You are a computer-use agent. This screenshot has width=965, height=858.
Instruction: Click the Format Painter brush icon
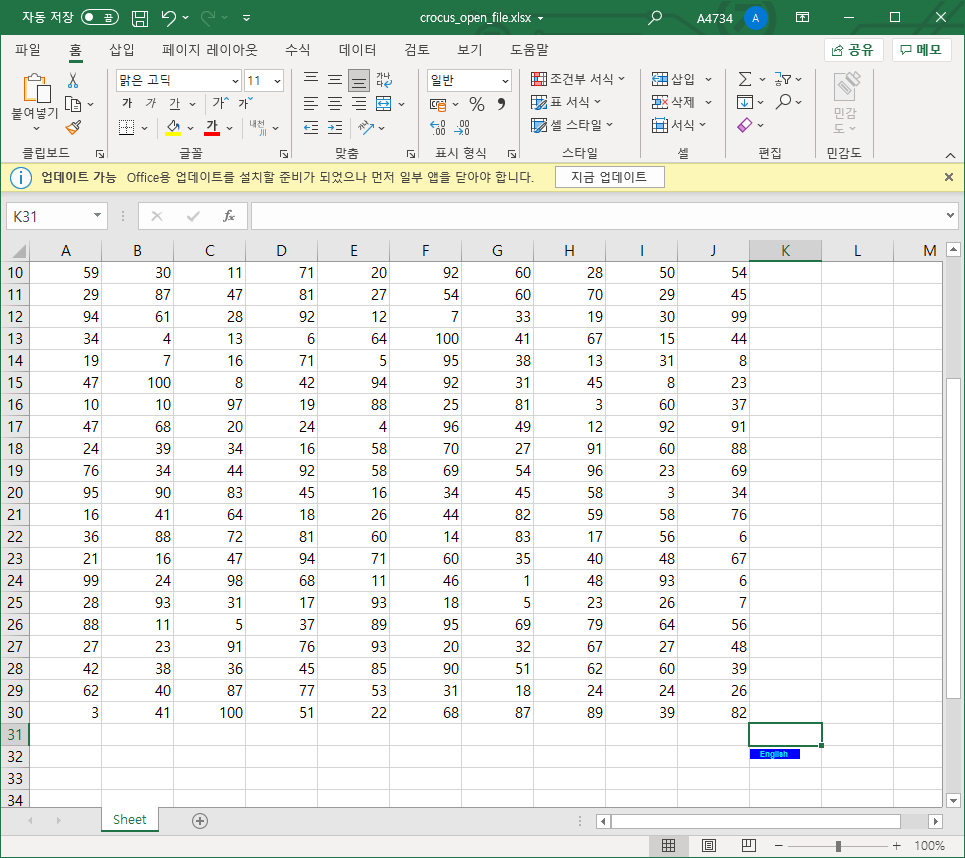tap(73, 127)
